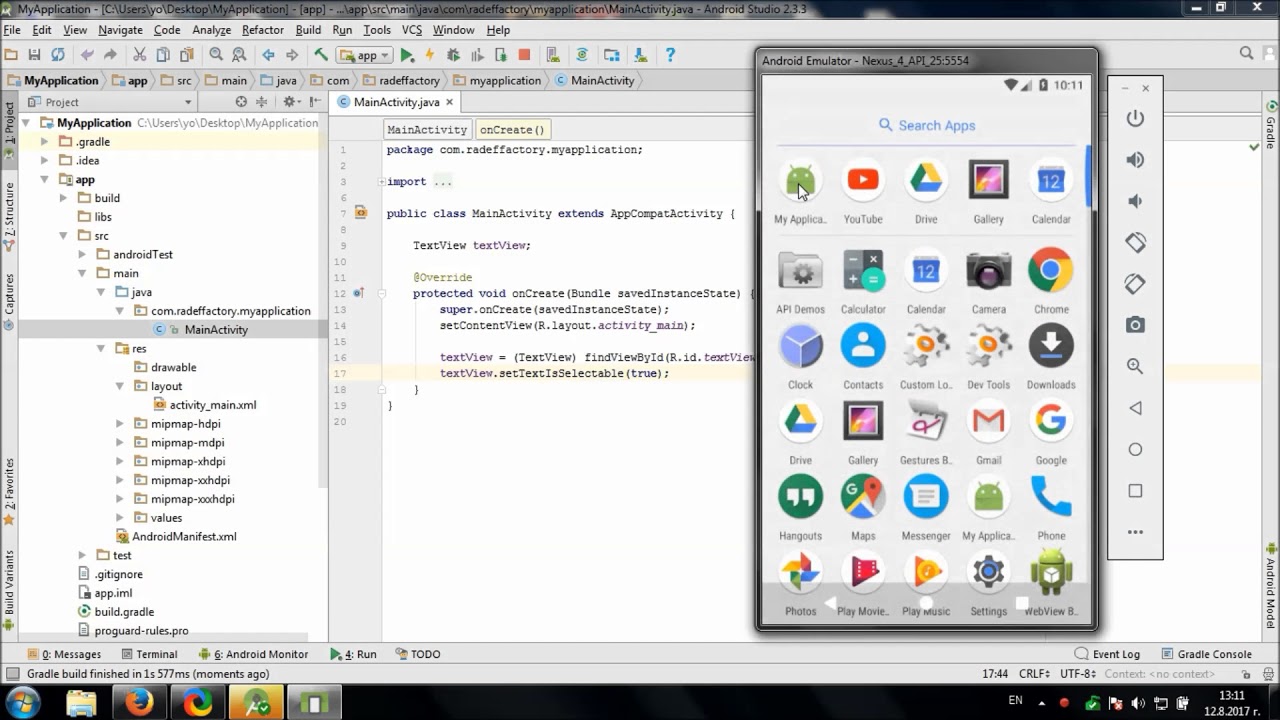Open the Navigate menu
This screenshot has height=720, width=1280.
(120, 30)
